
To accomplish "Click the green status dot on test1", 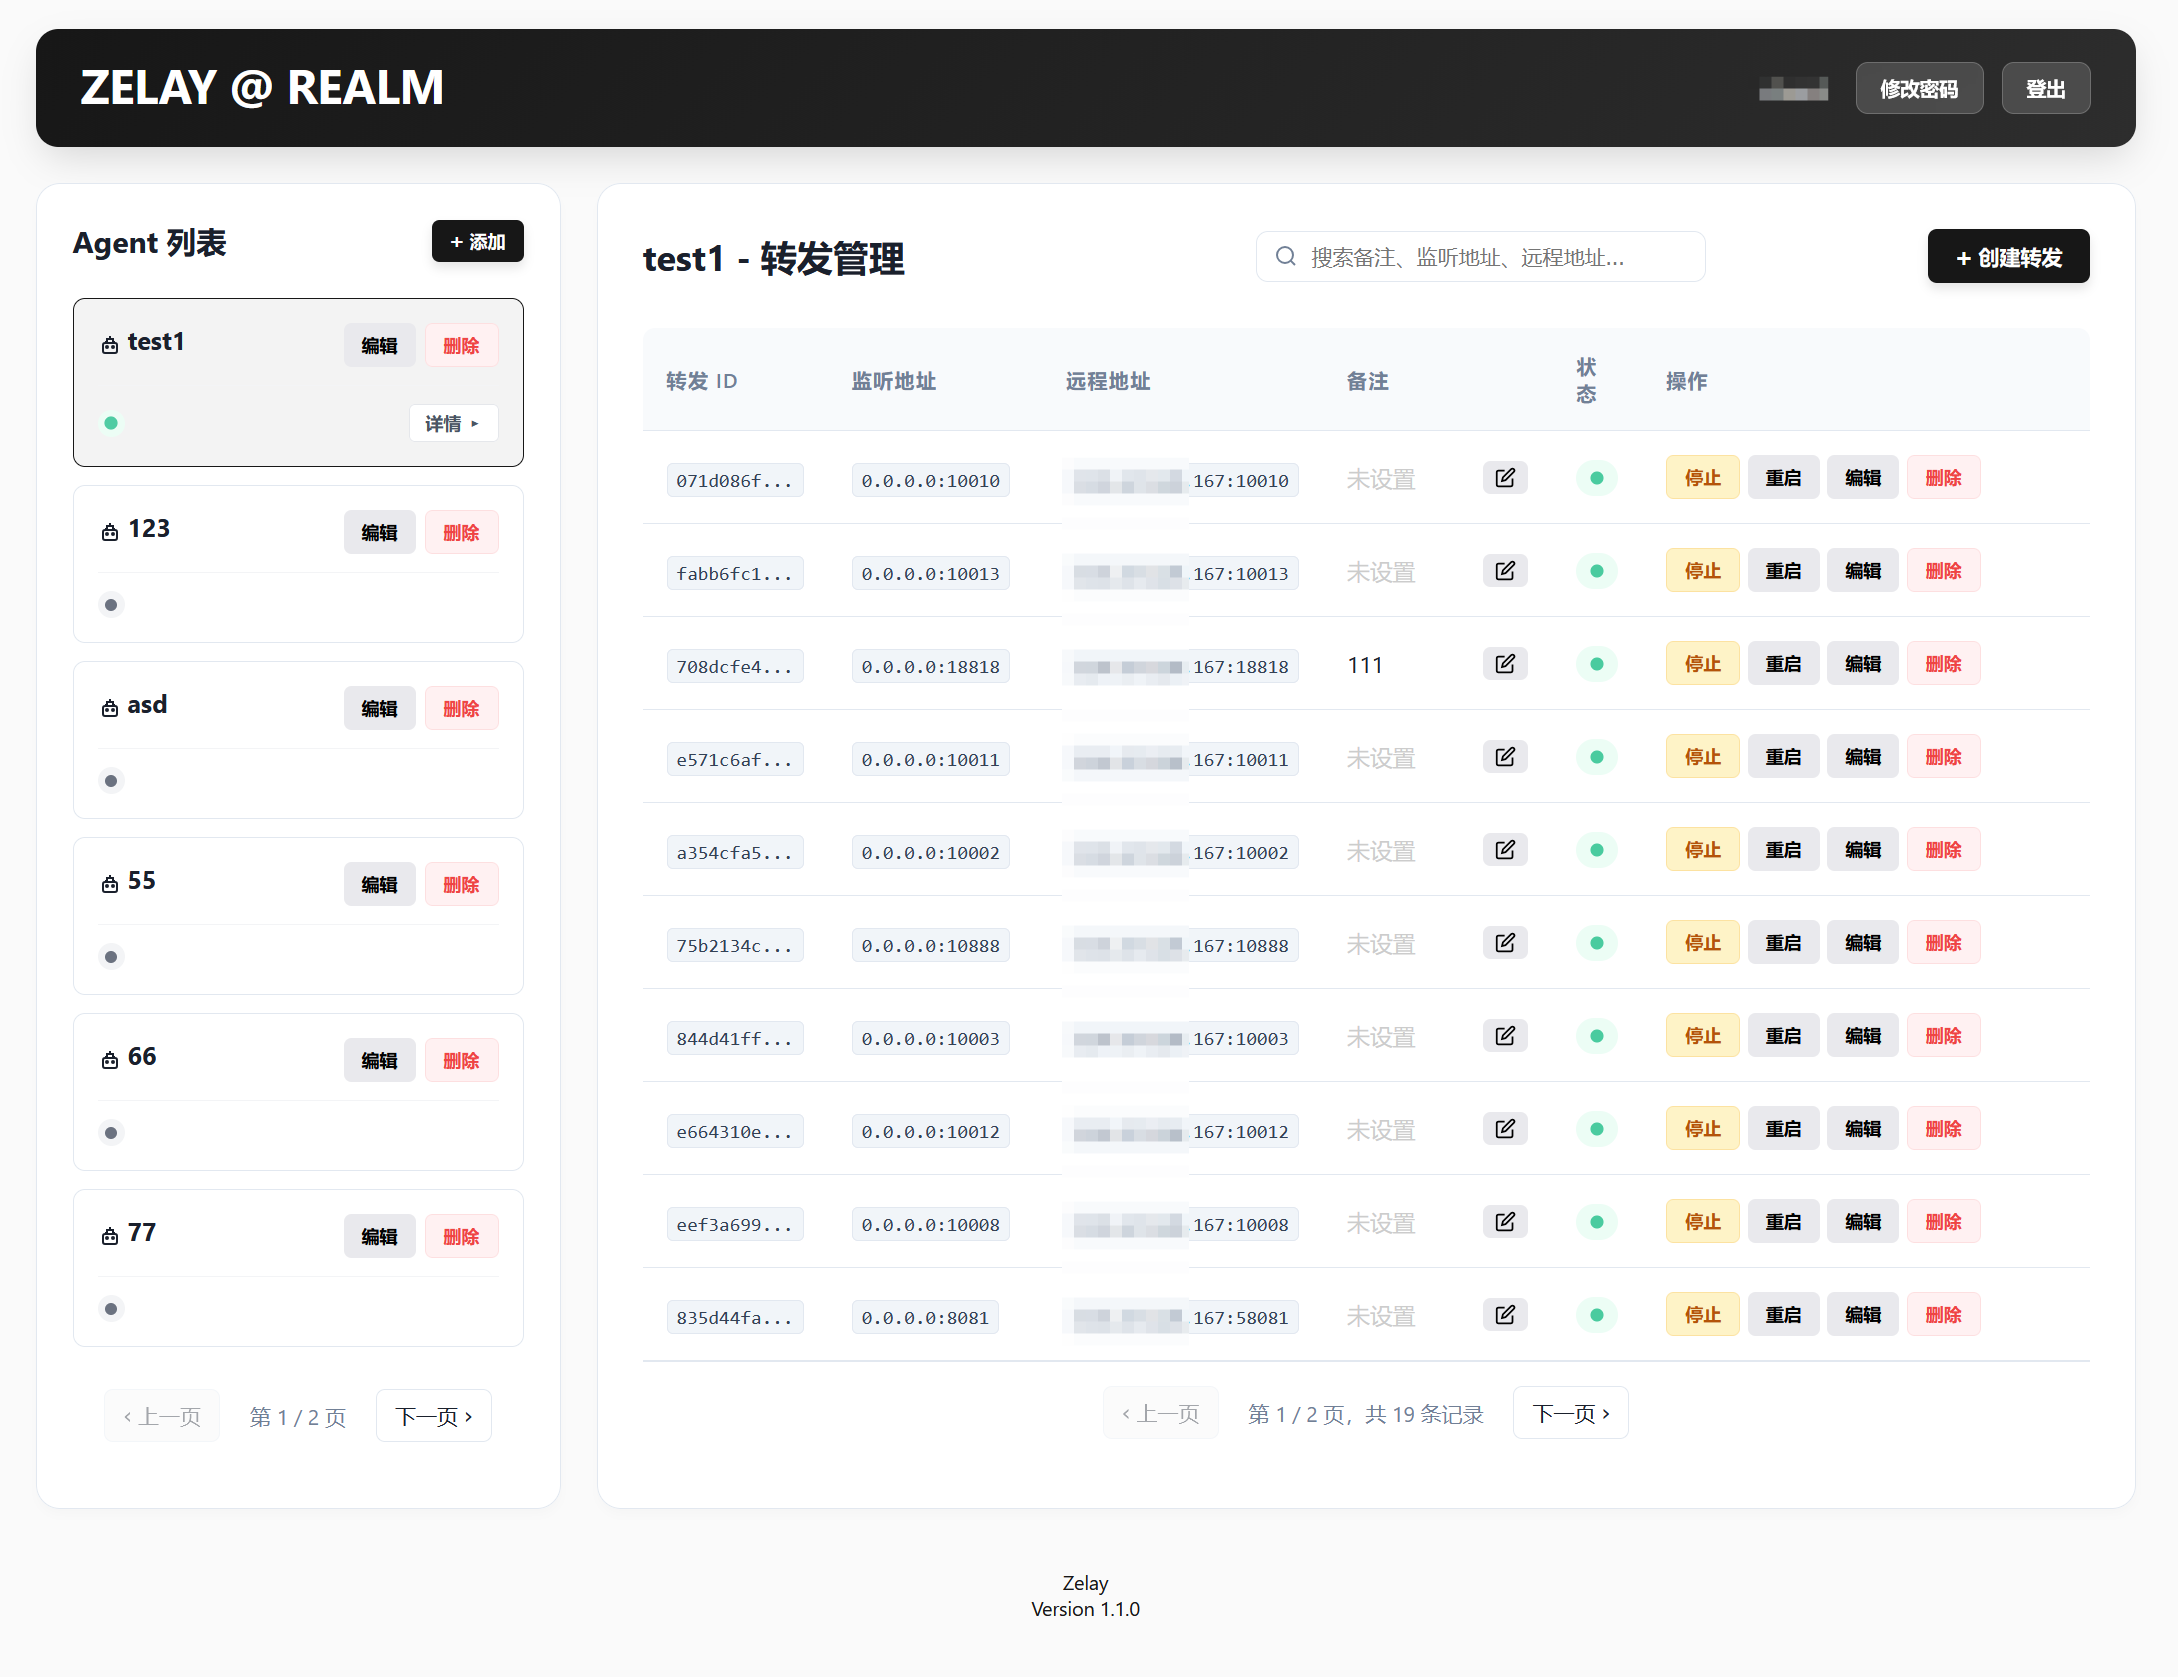I will pos(111,423).
